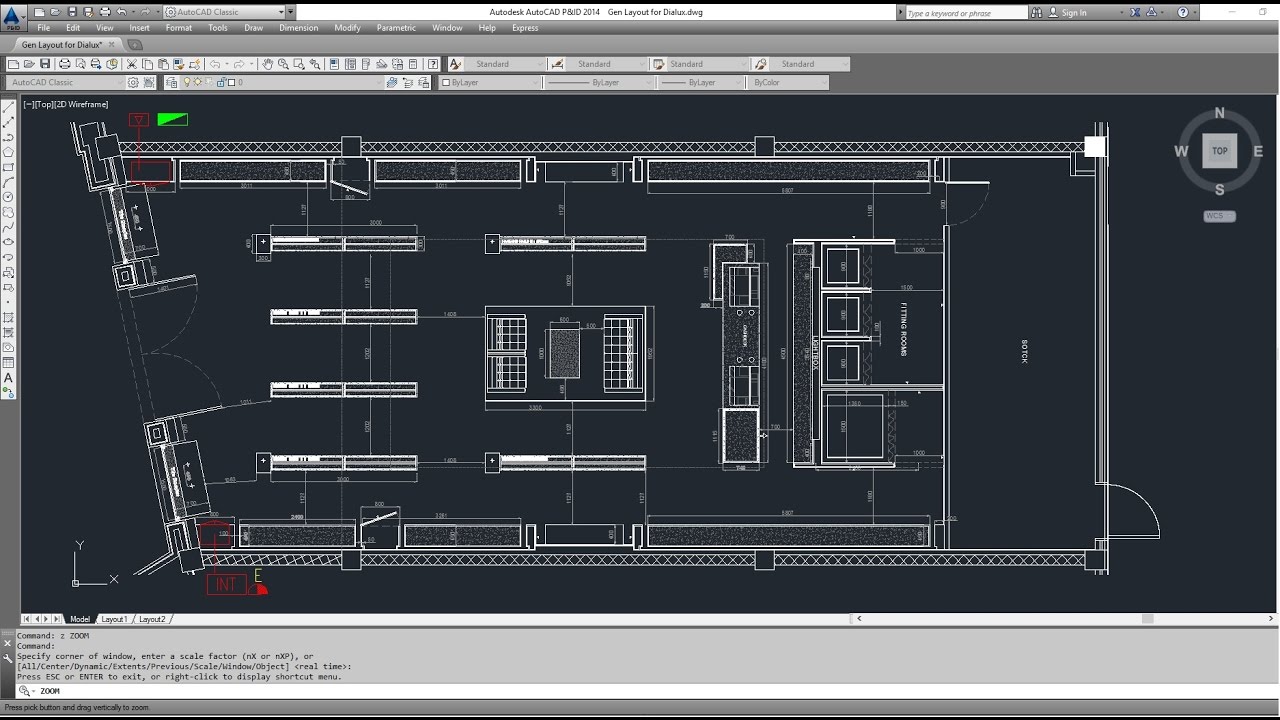
Task: Open the [2D Wireframe] visual style control
Action: tap(81, 104)
